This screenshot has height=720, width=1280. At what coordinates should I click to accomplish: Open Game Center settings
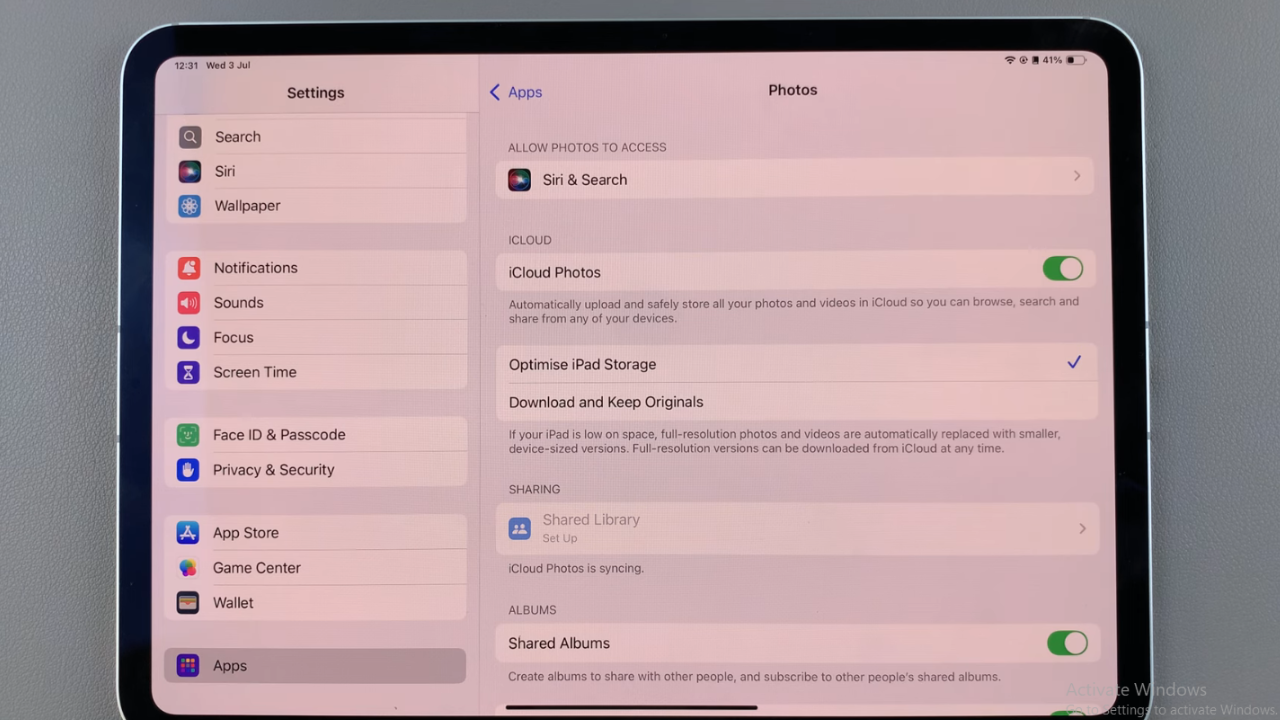(x=316, y=568)
